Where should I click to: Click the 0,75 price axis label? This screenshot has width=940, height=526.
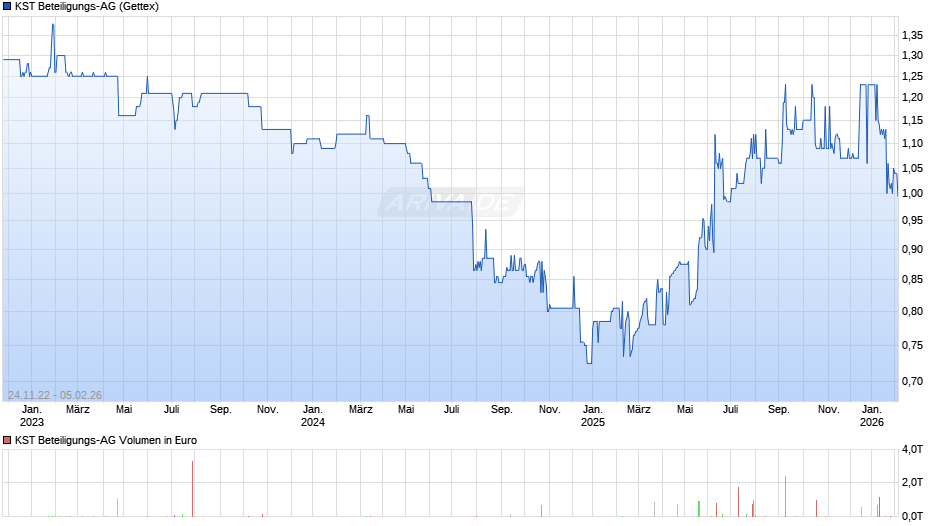click(x=912, y=345)
